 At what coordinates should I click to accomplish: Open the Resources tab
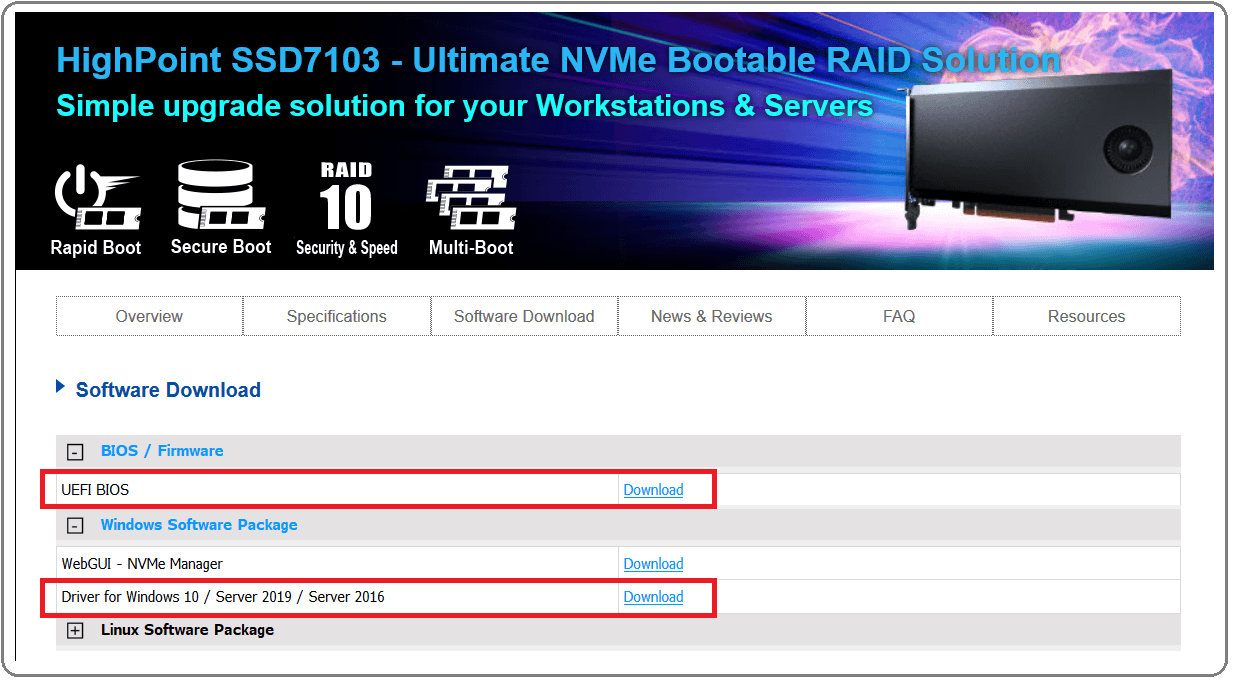click(x=1086, y=316)
